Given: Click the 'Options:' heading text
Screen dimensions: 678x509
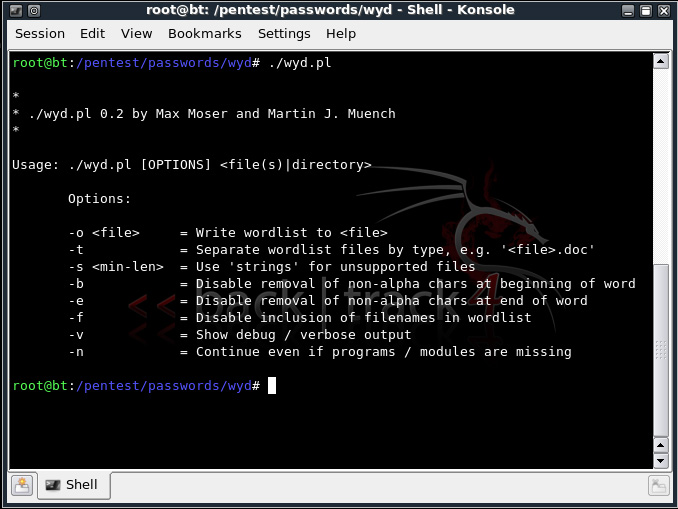Looking at the screenshot, I should pos(99,199).
